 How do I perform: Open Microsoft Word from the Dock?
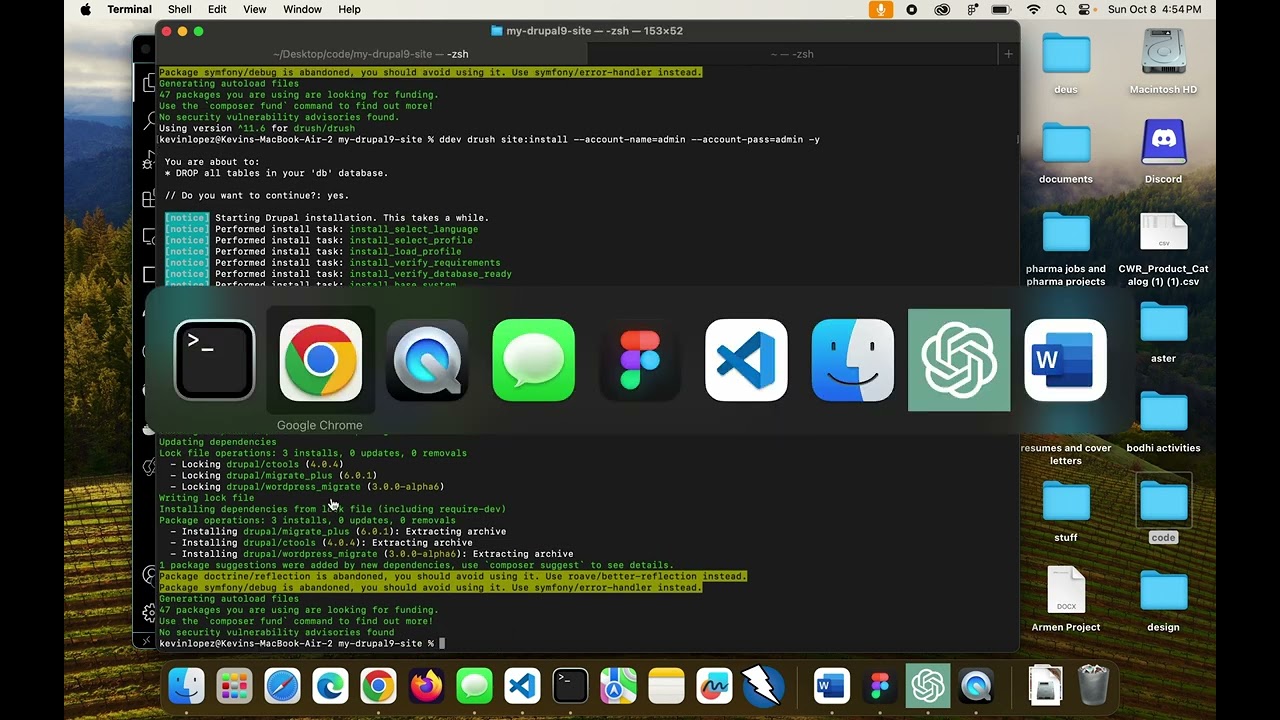[831, 686]
